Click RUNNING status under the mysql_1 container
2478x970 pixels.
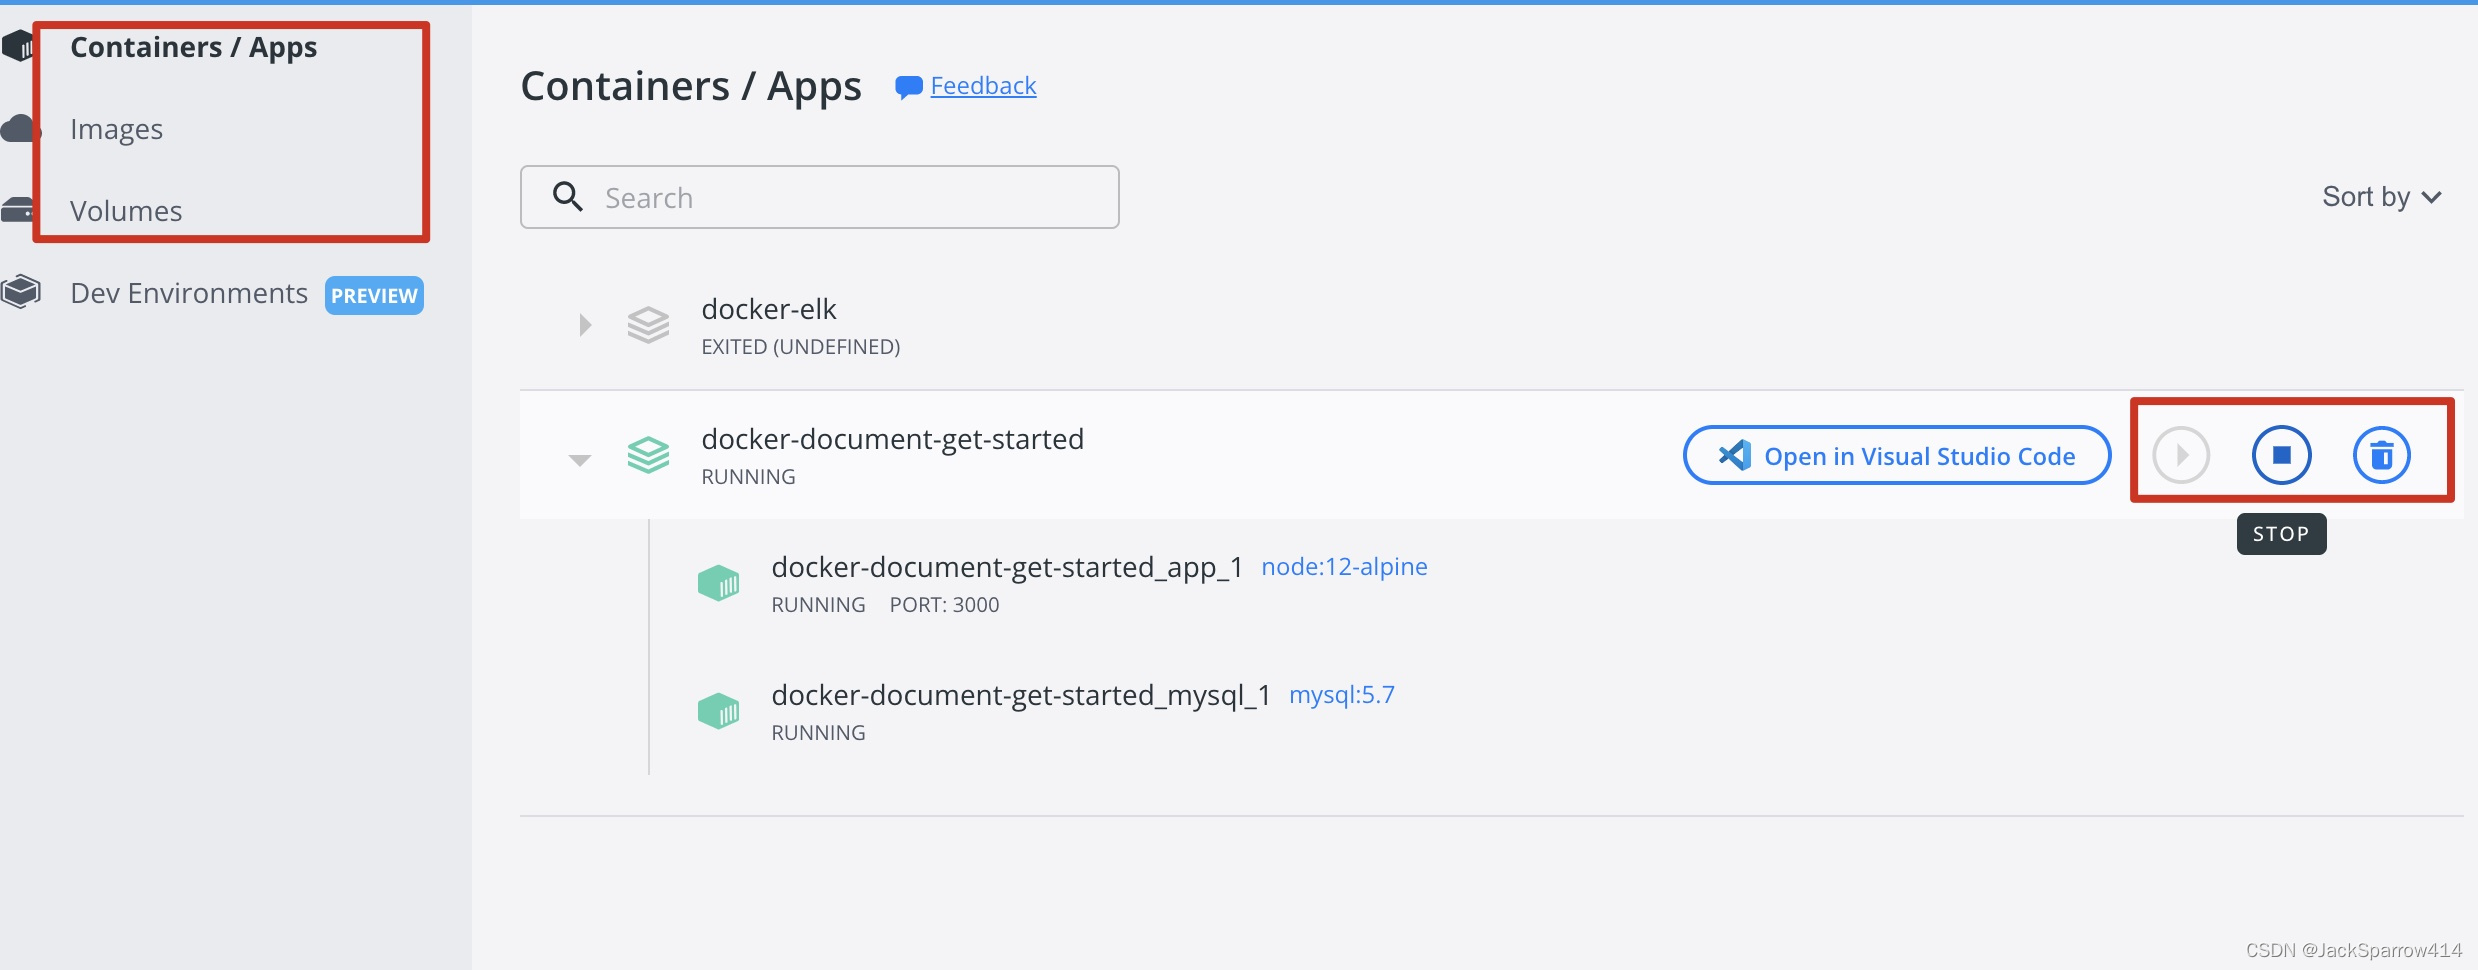pyautogui.click(x=818, y=733)
